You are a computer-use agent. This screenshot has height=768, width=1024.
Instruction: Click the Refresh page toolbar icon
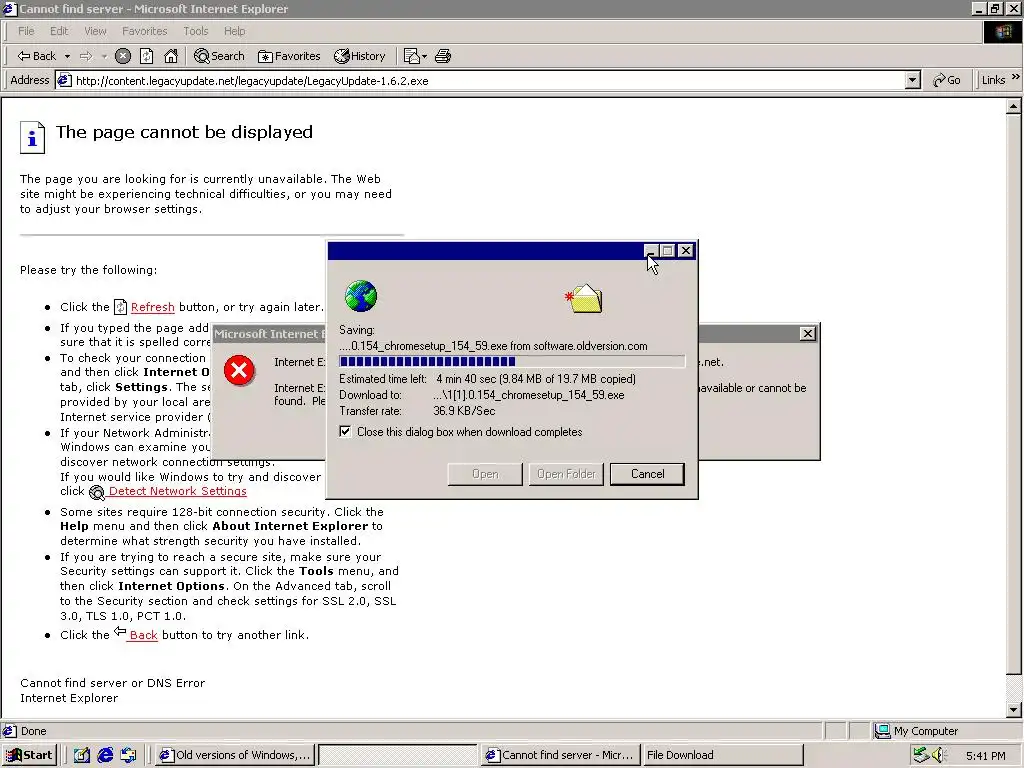click(147, 56)
